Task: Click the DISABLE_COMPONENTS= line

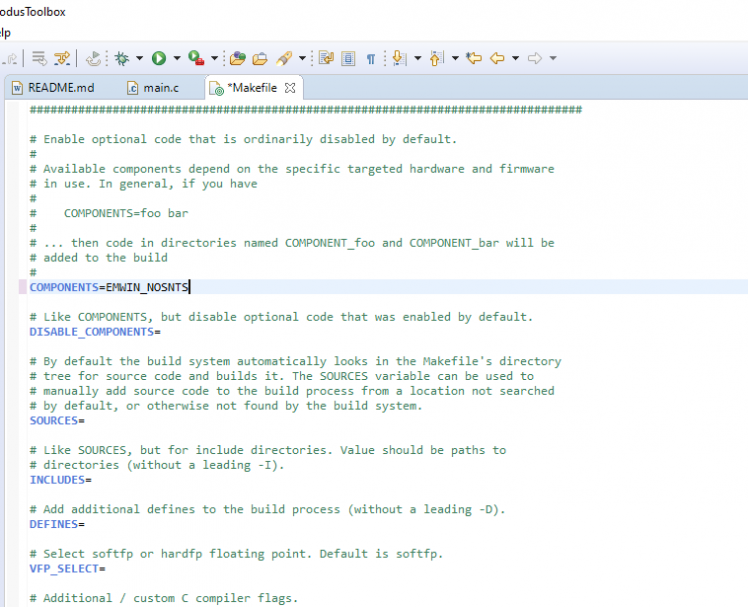Action: click(x=95, y=332)
